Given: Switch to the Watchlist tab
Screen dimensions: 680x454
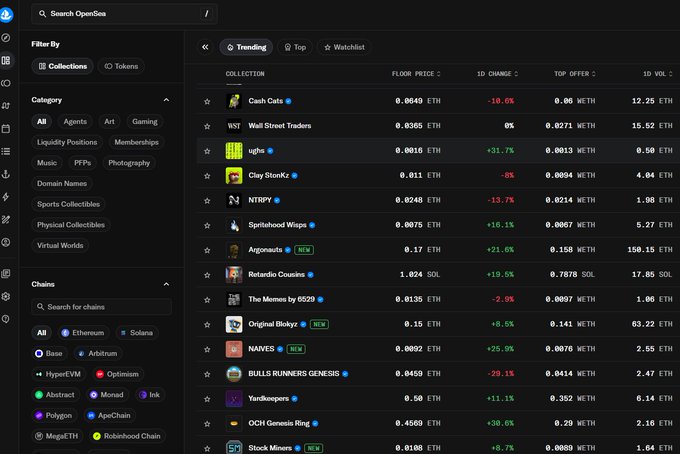Looking at the screenshot, I should tap(344, 47).
